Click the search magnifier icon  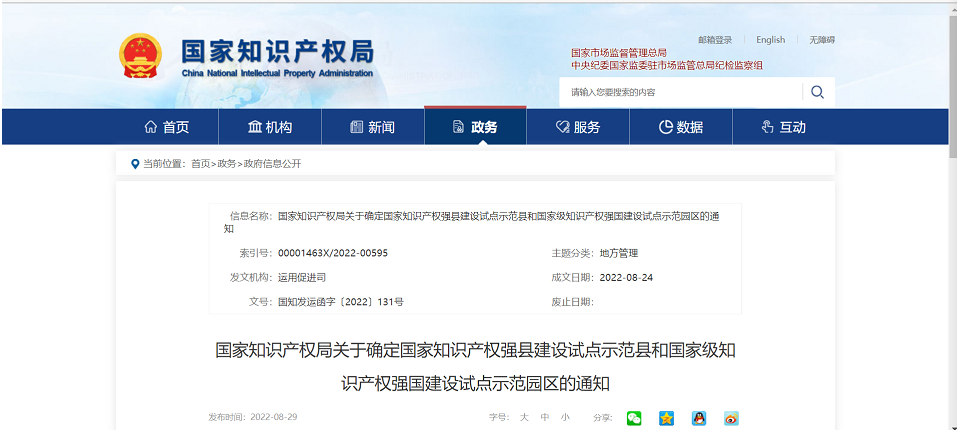pyautogui.click(x=817, y=92)
